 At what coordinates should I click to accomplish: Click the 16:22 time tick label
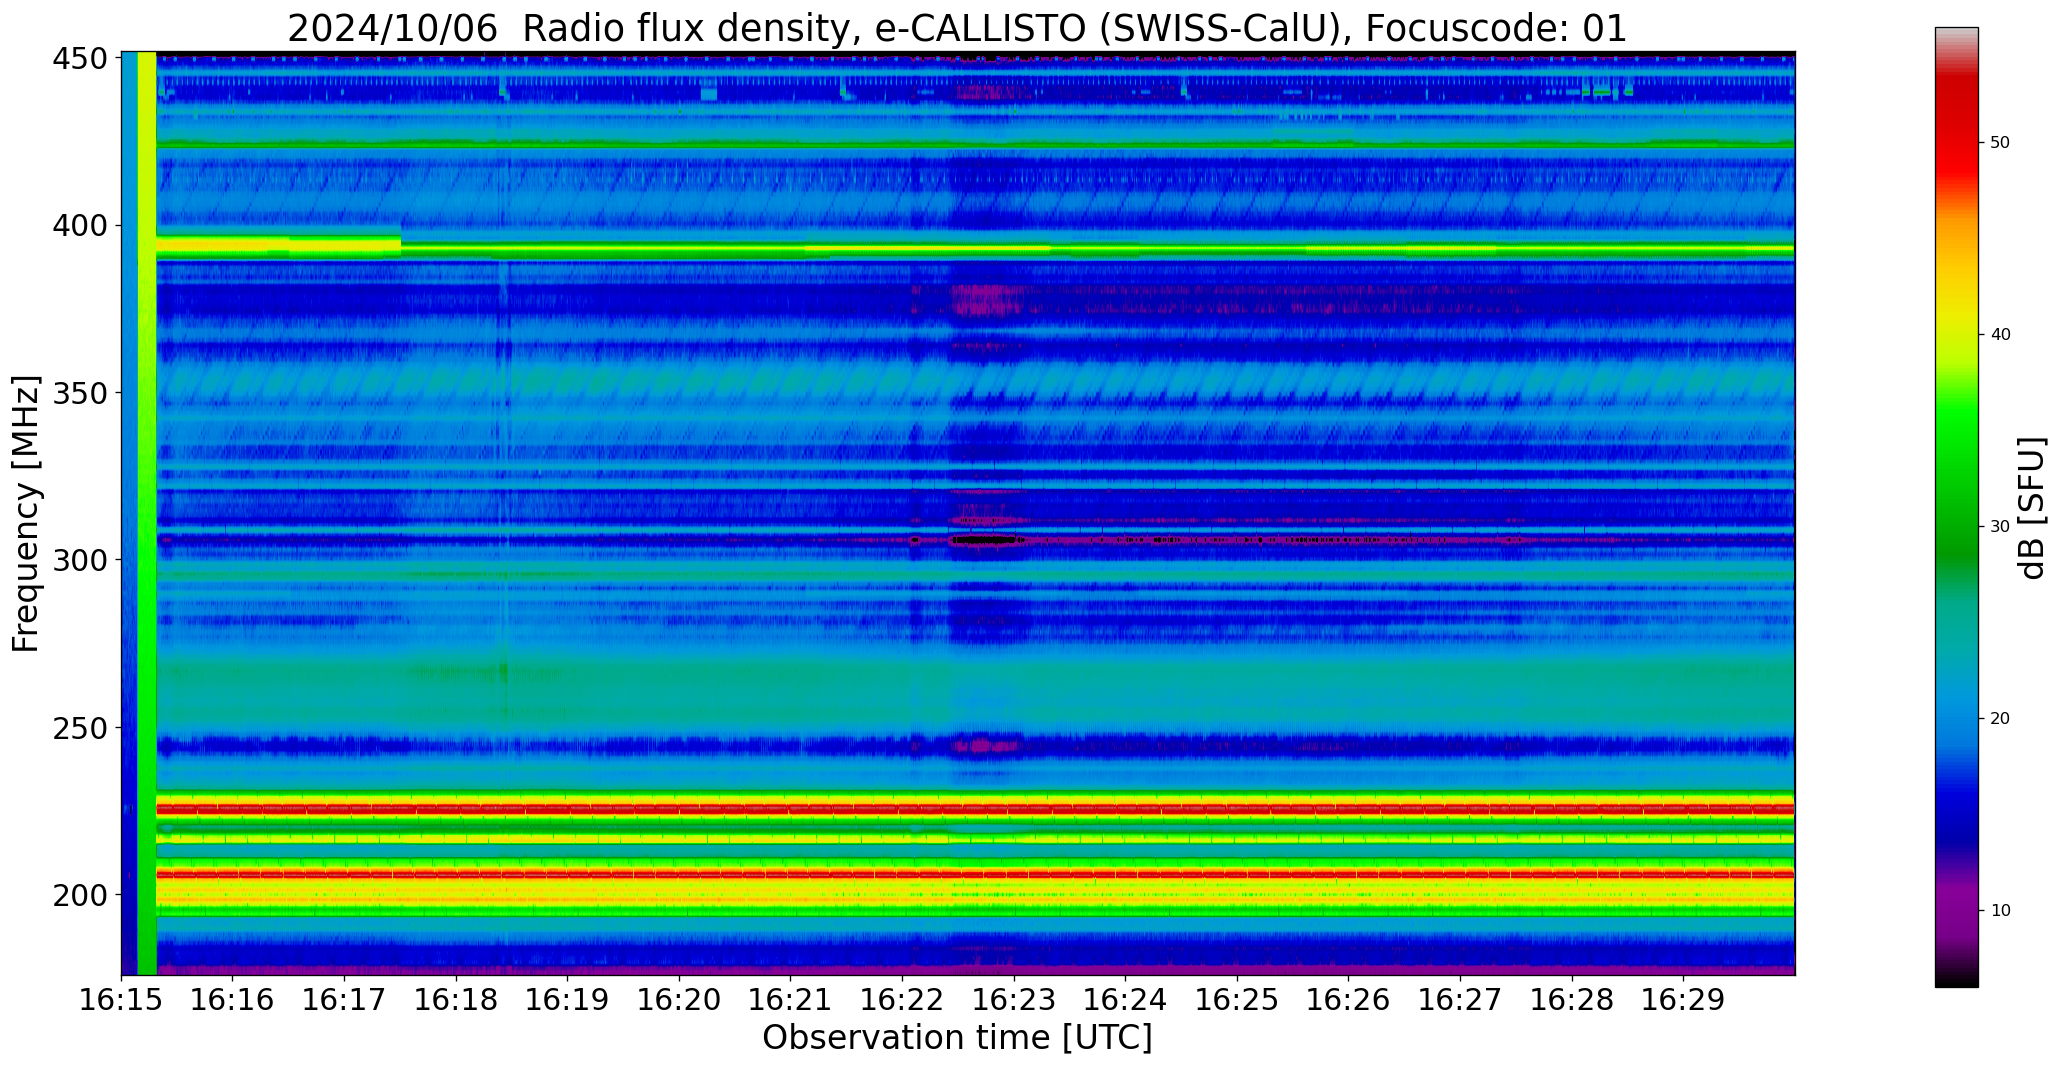point(903,1000)
